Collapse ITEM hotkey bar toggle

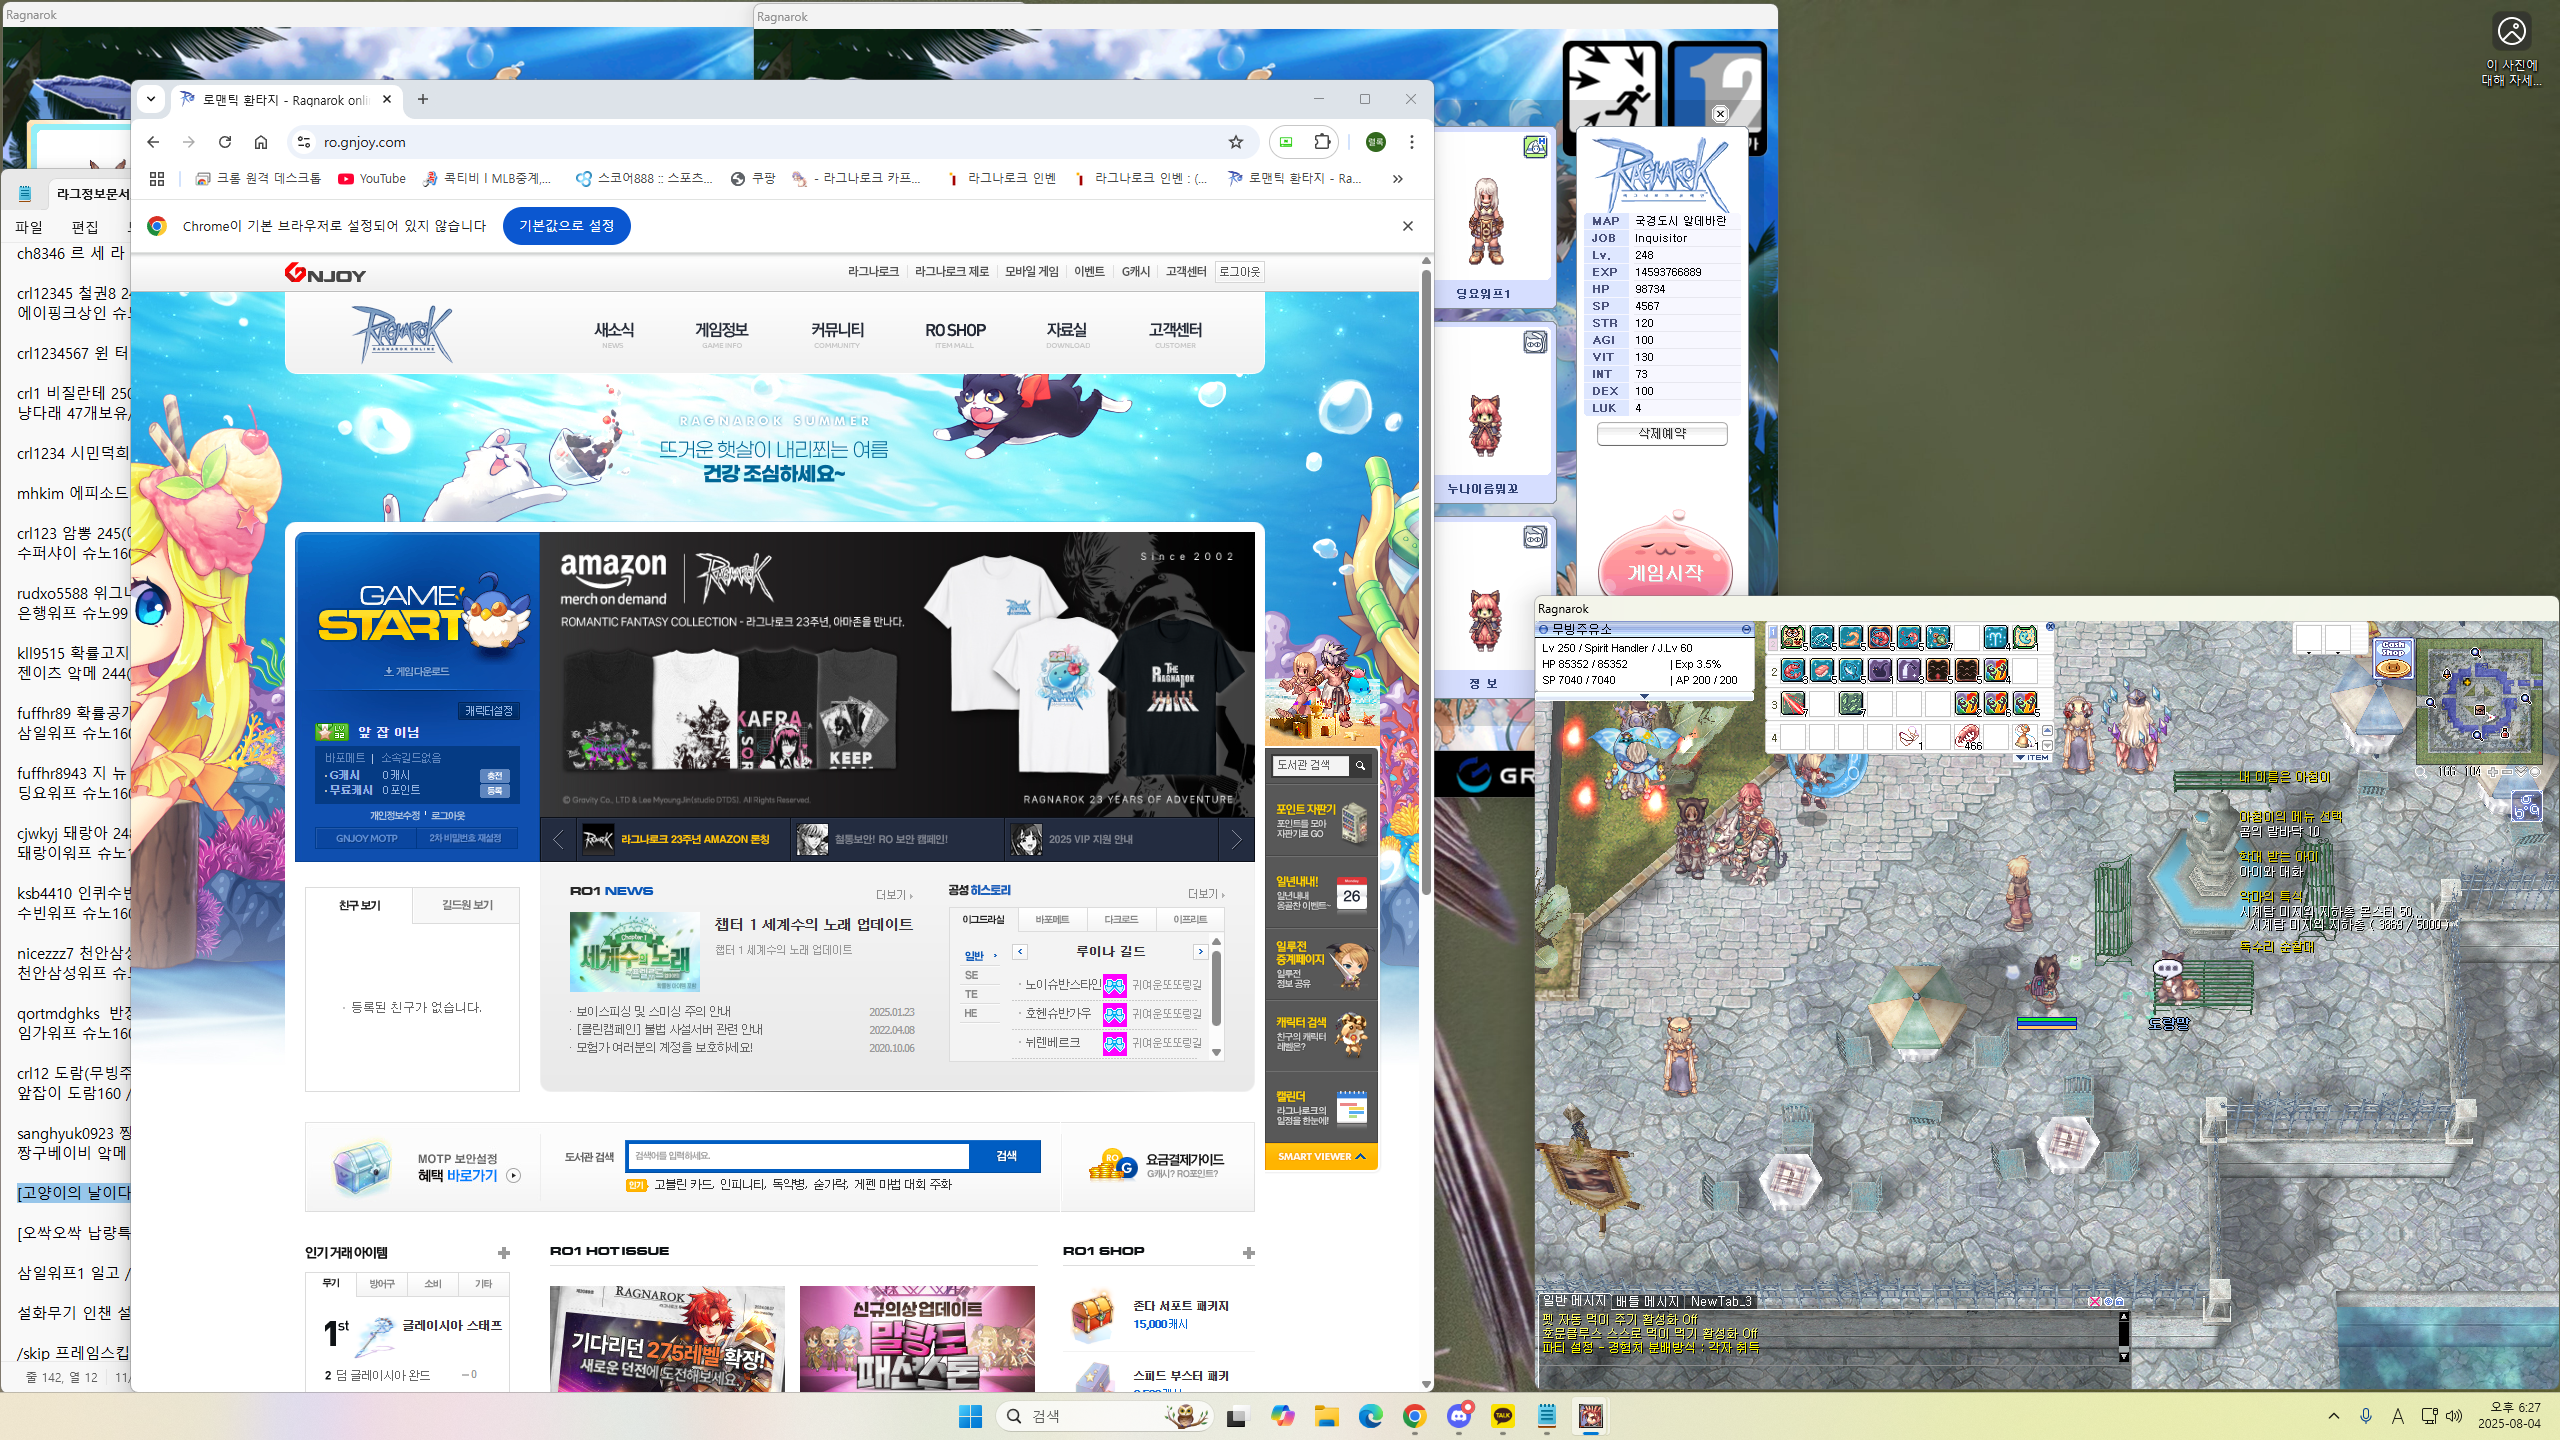tap(2032, 757)
